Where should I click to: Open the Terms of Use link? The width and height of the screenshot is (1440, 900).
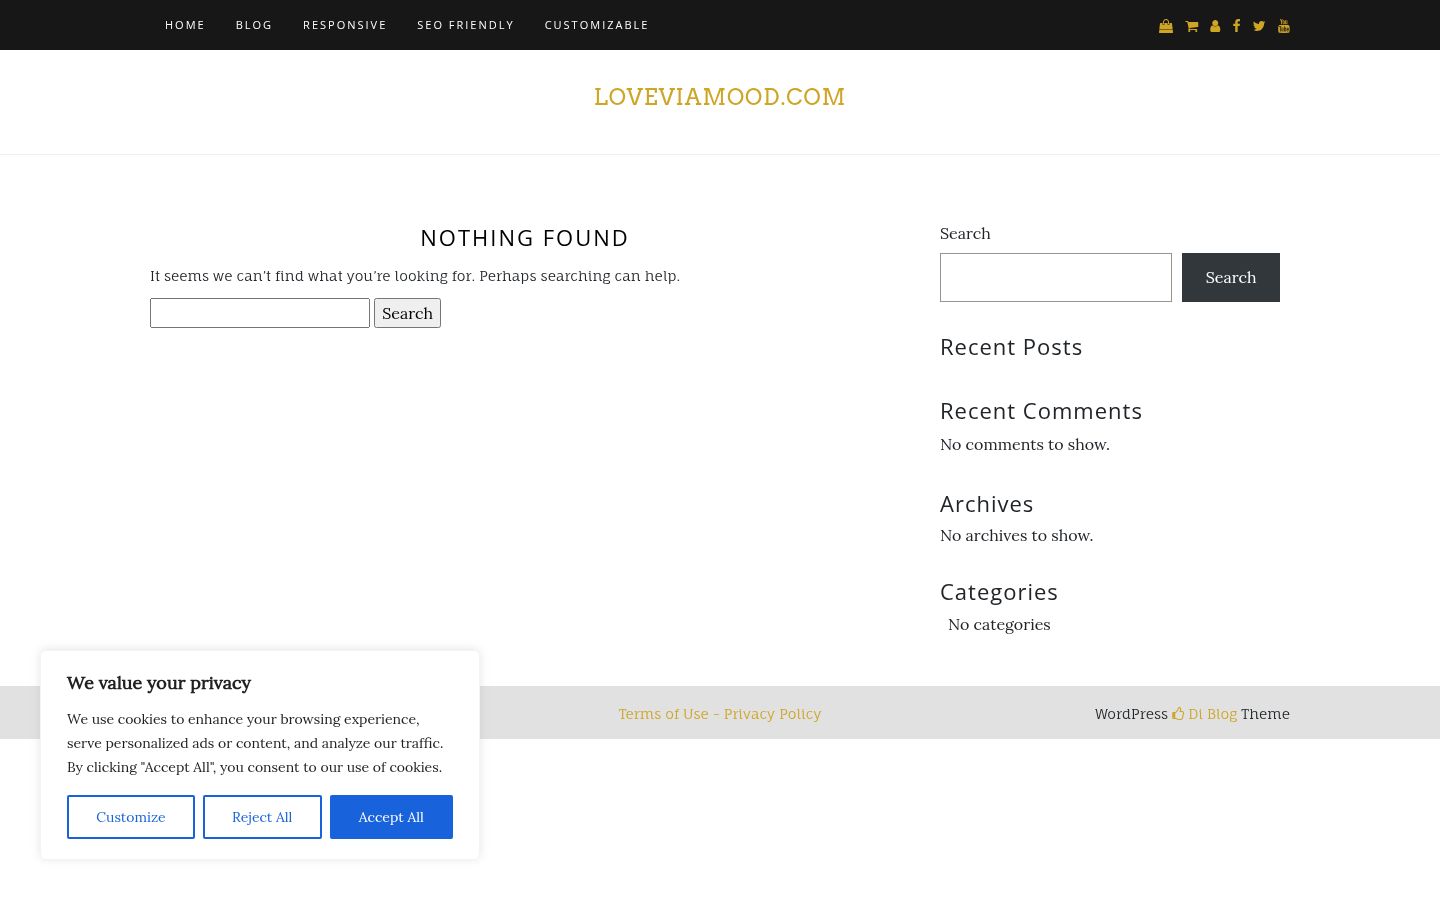click(663, 714)
